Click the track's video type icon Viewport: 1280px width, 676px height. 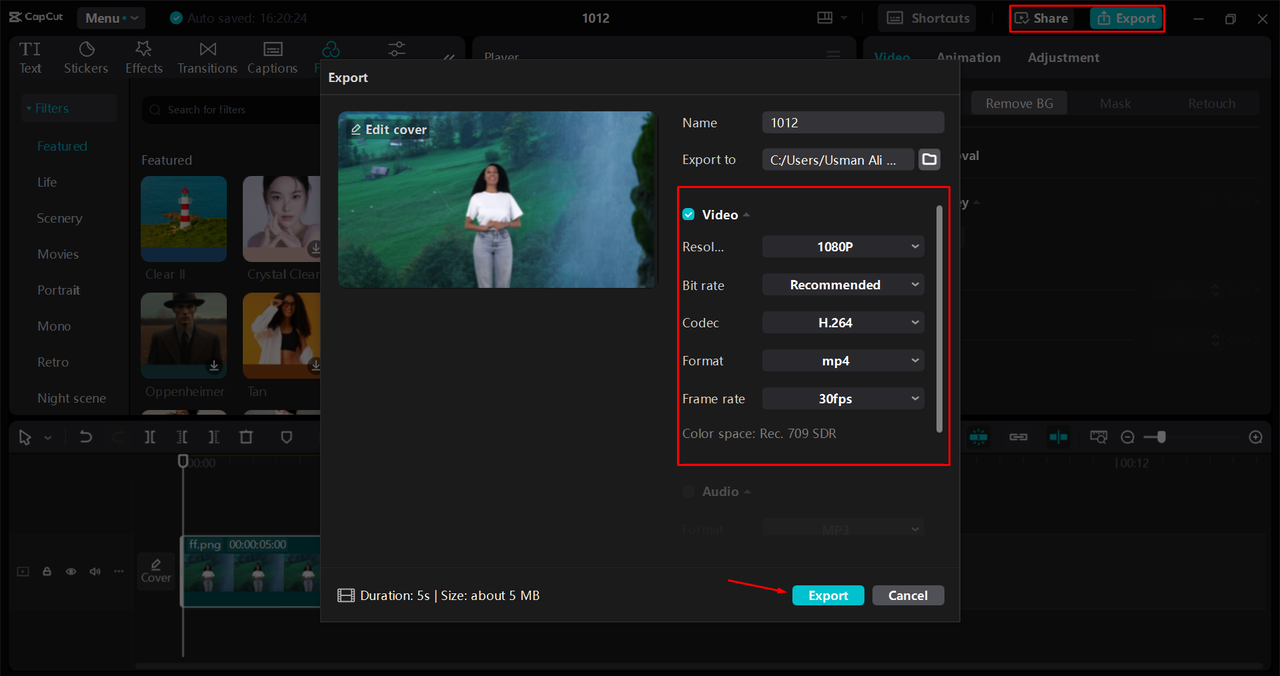(x=23, y=572)
